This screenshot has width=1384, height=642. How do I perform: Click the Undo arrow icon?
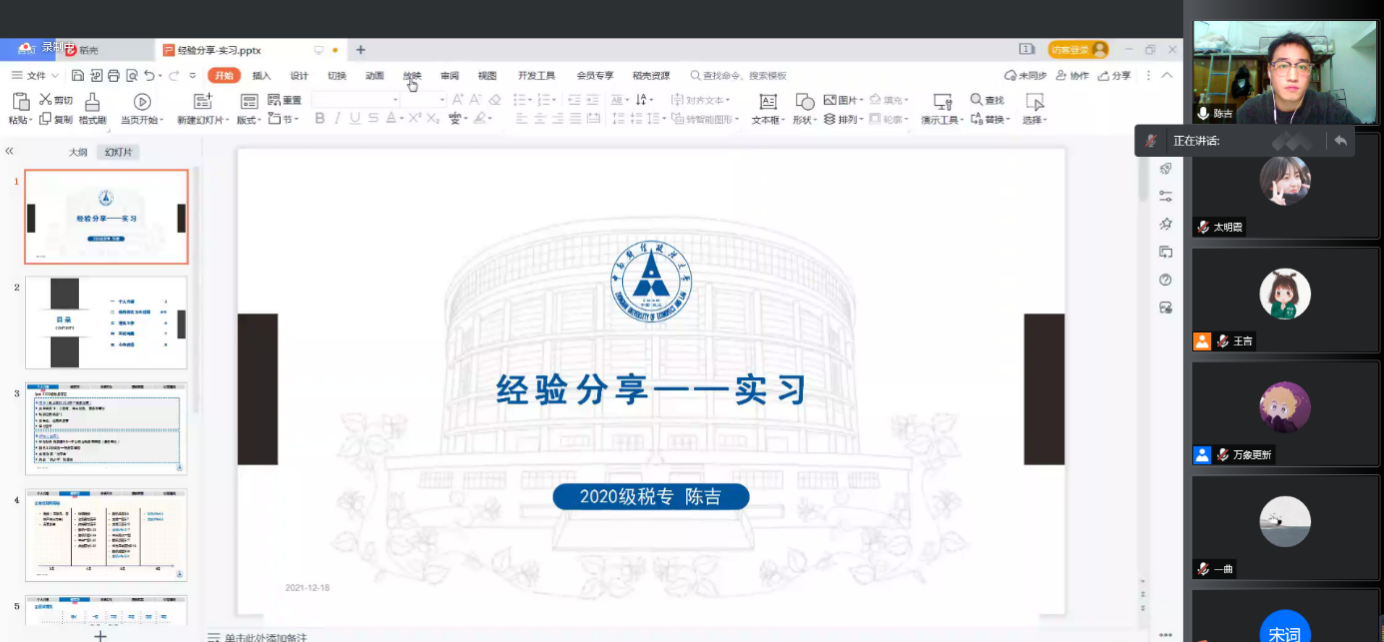[x=149, y=76]
